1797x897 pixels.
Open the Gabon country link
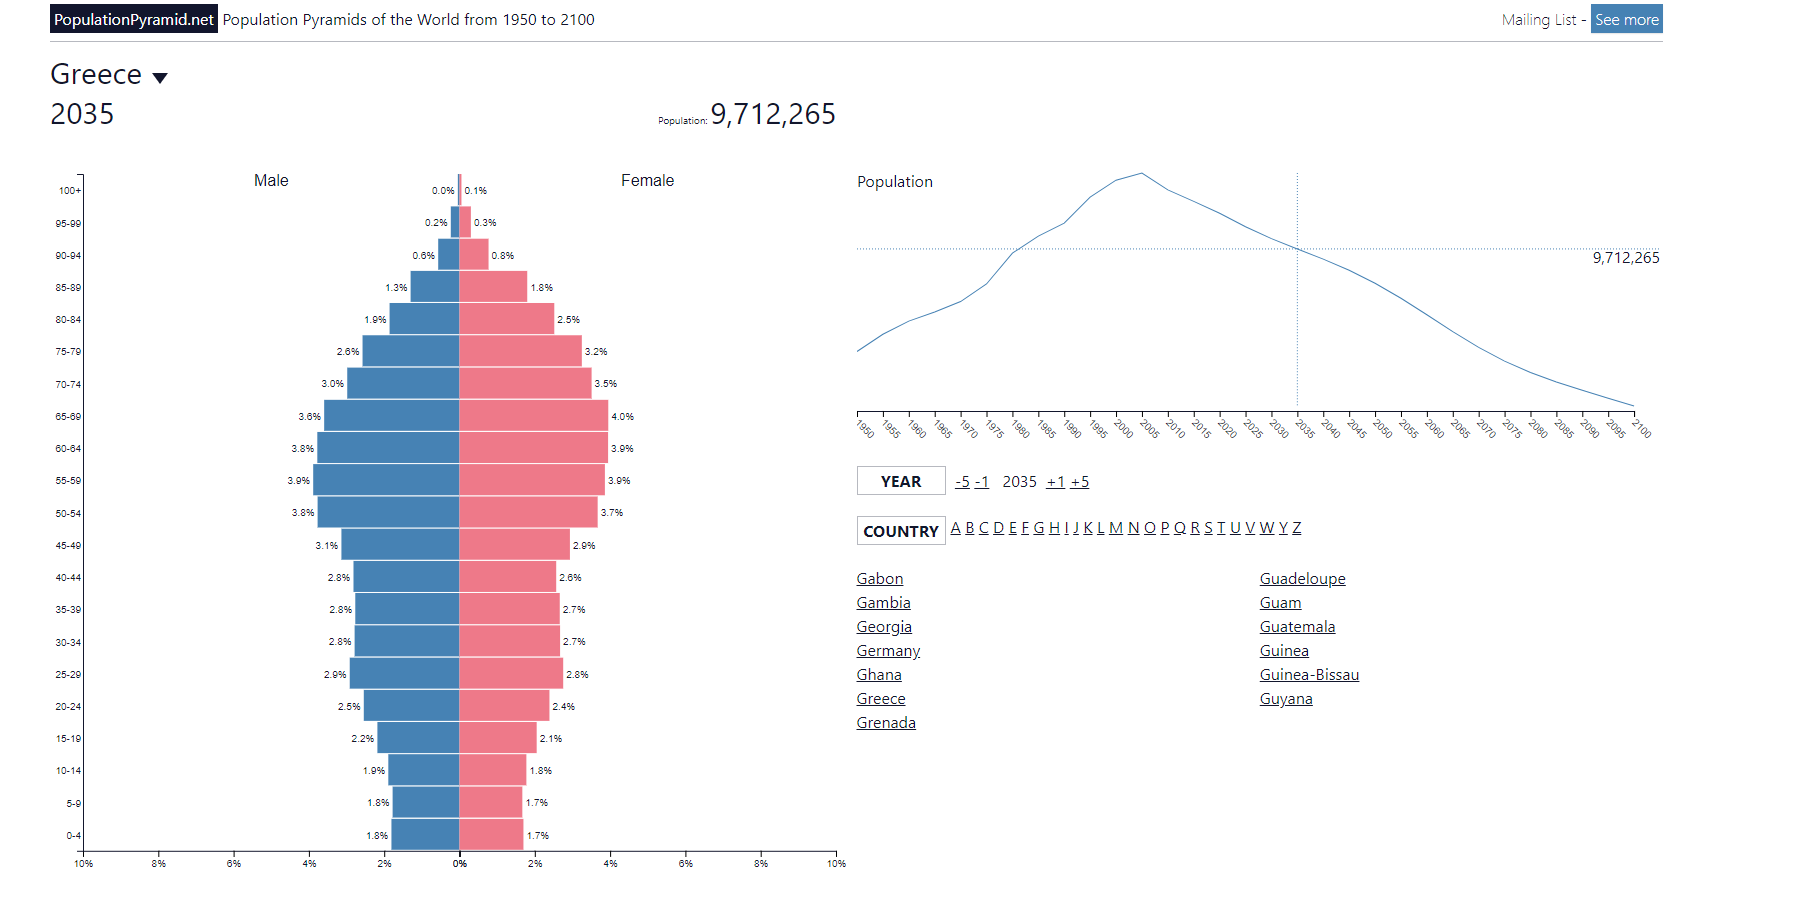pos(880,579)
